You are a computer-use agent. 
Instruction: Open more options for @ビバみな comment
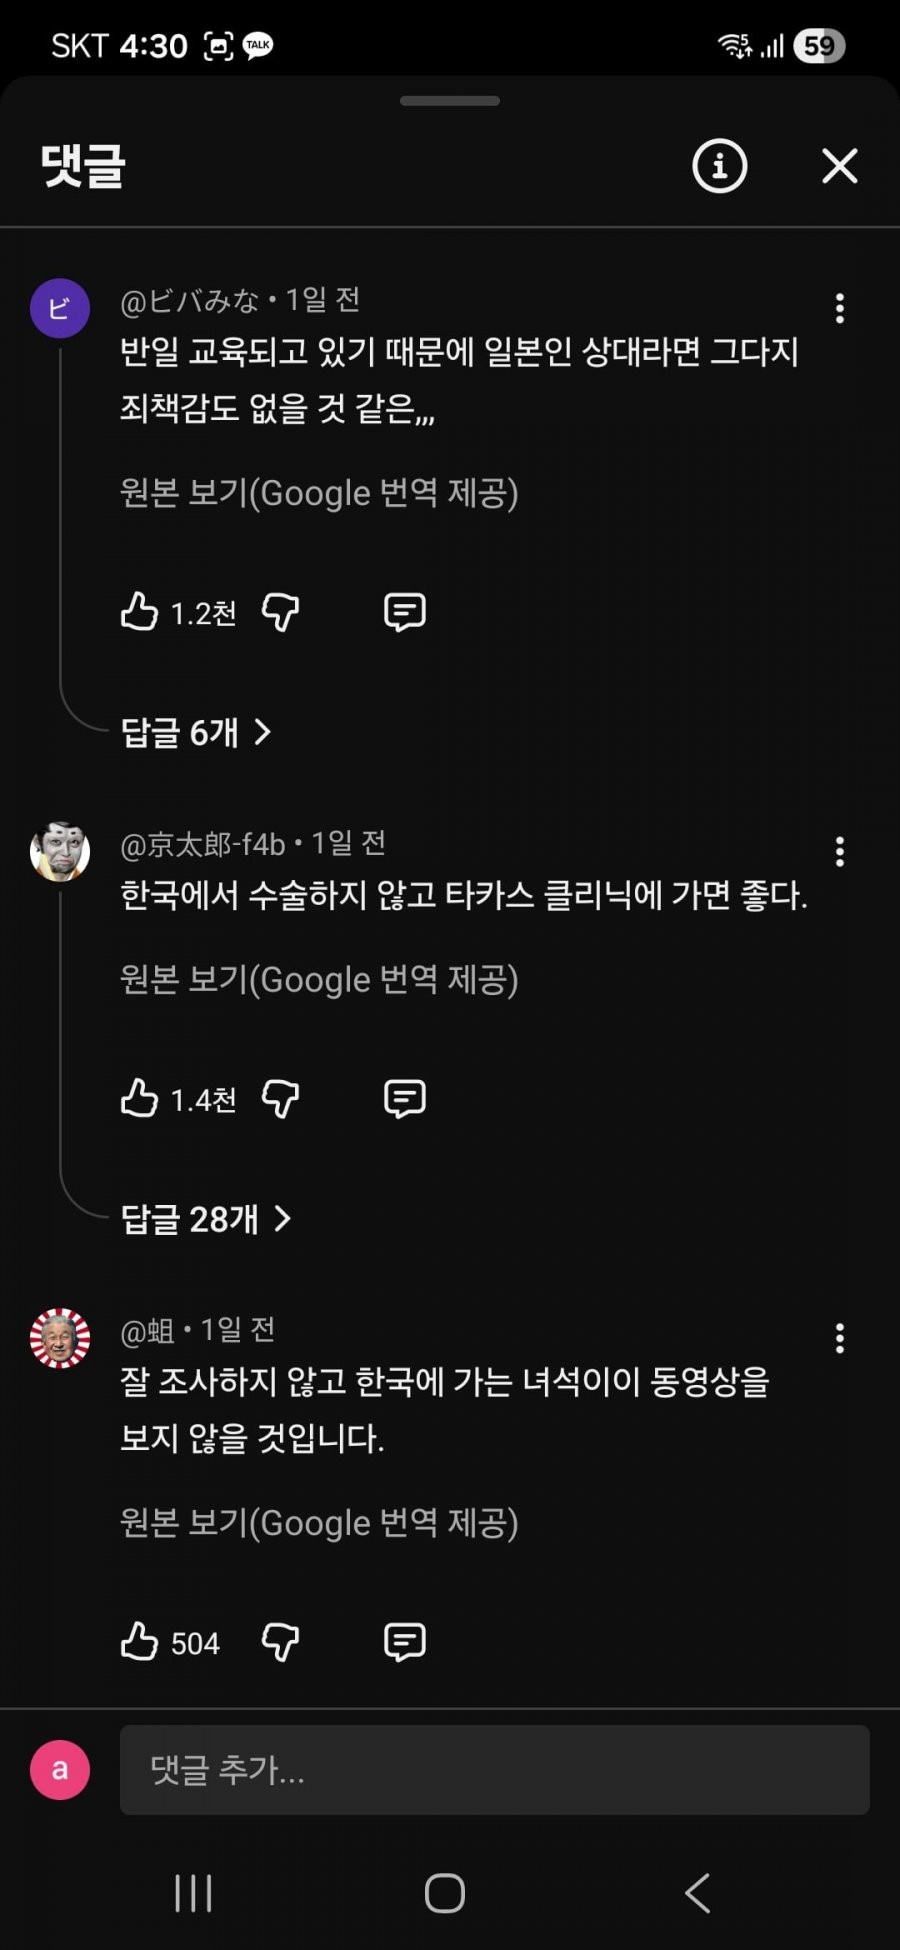839,308
